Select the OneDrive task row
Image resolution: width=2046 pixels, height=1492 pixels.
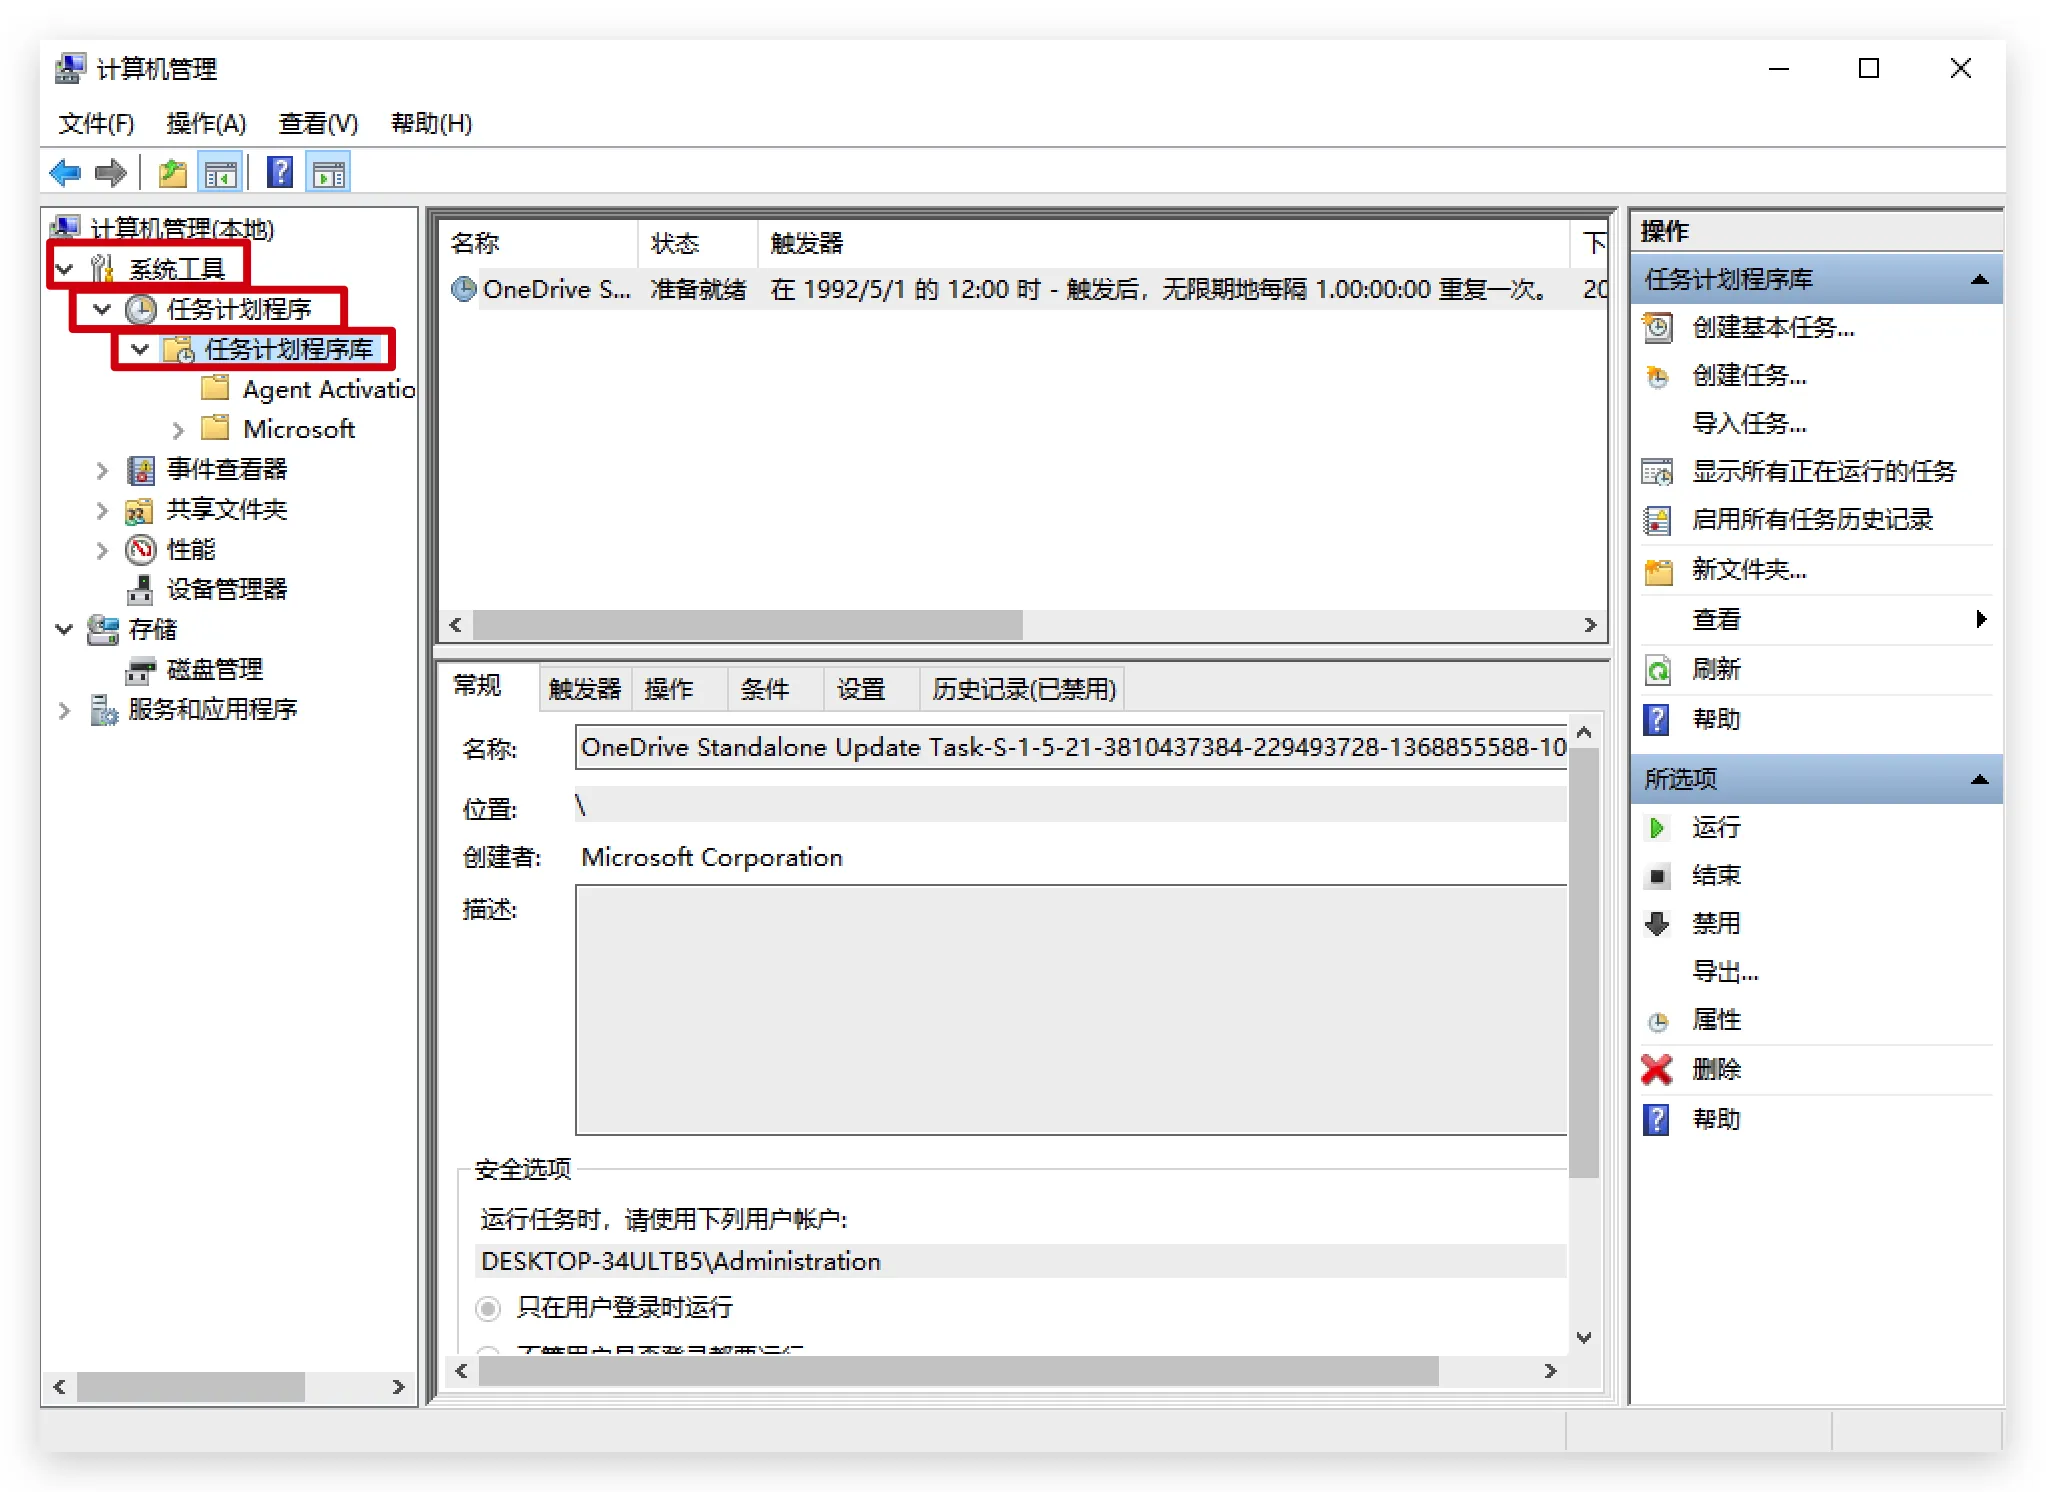[1025, 289]
